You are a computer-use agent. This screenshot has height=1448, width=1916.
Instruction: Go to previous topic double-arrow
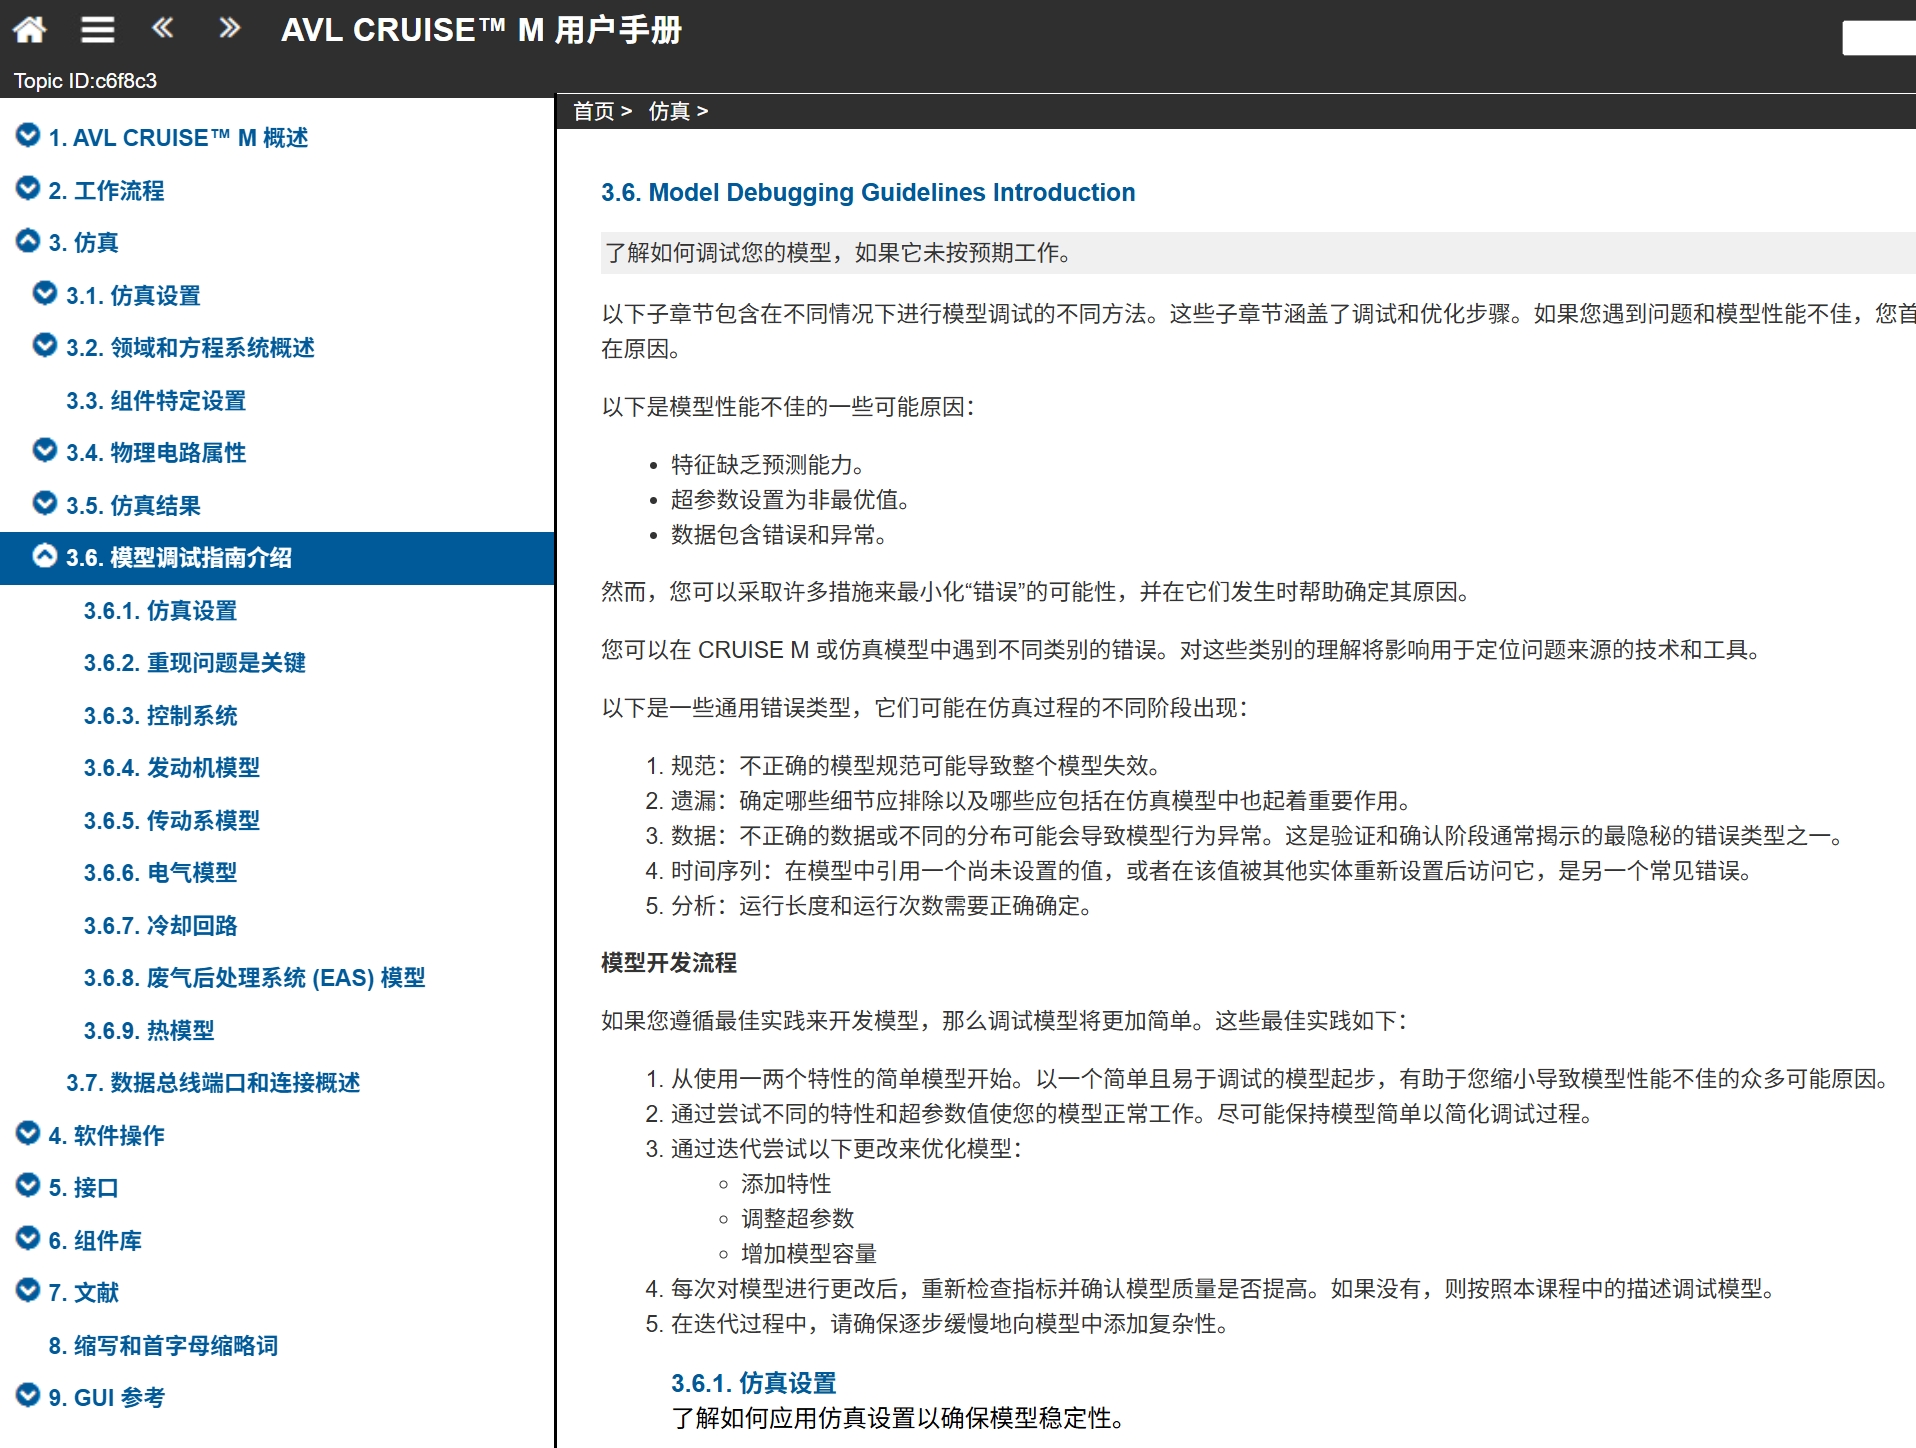[x=162, y=28]
